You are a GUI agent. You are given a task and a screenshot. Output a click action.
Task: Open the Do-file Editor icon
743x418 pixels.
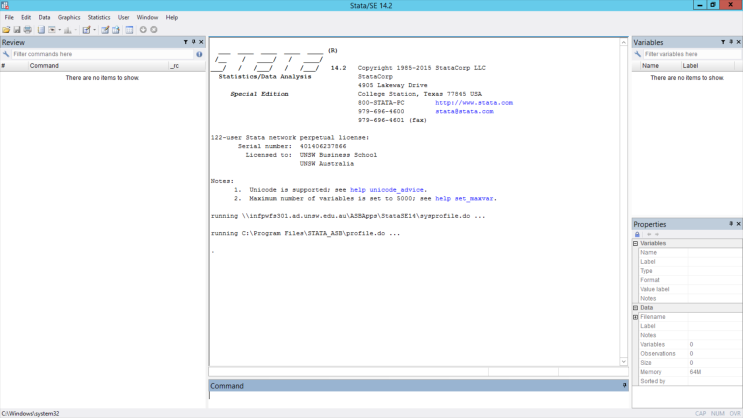(x=87, y=30)
